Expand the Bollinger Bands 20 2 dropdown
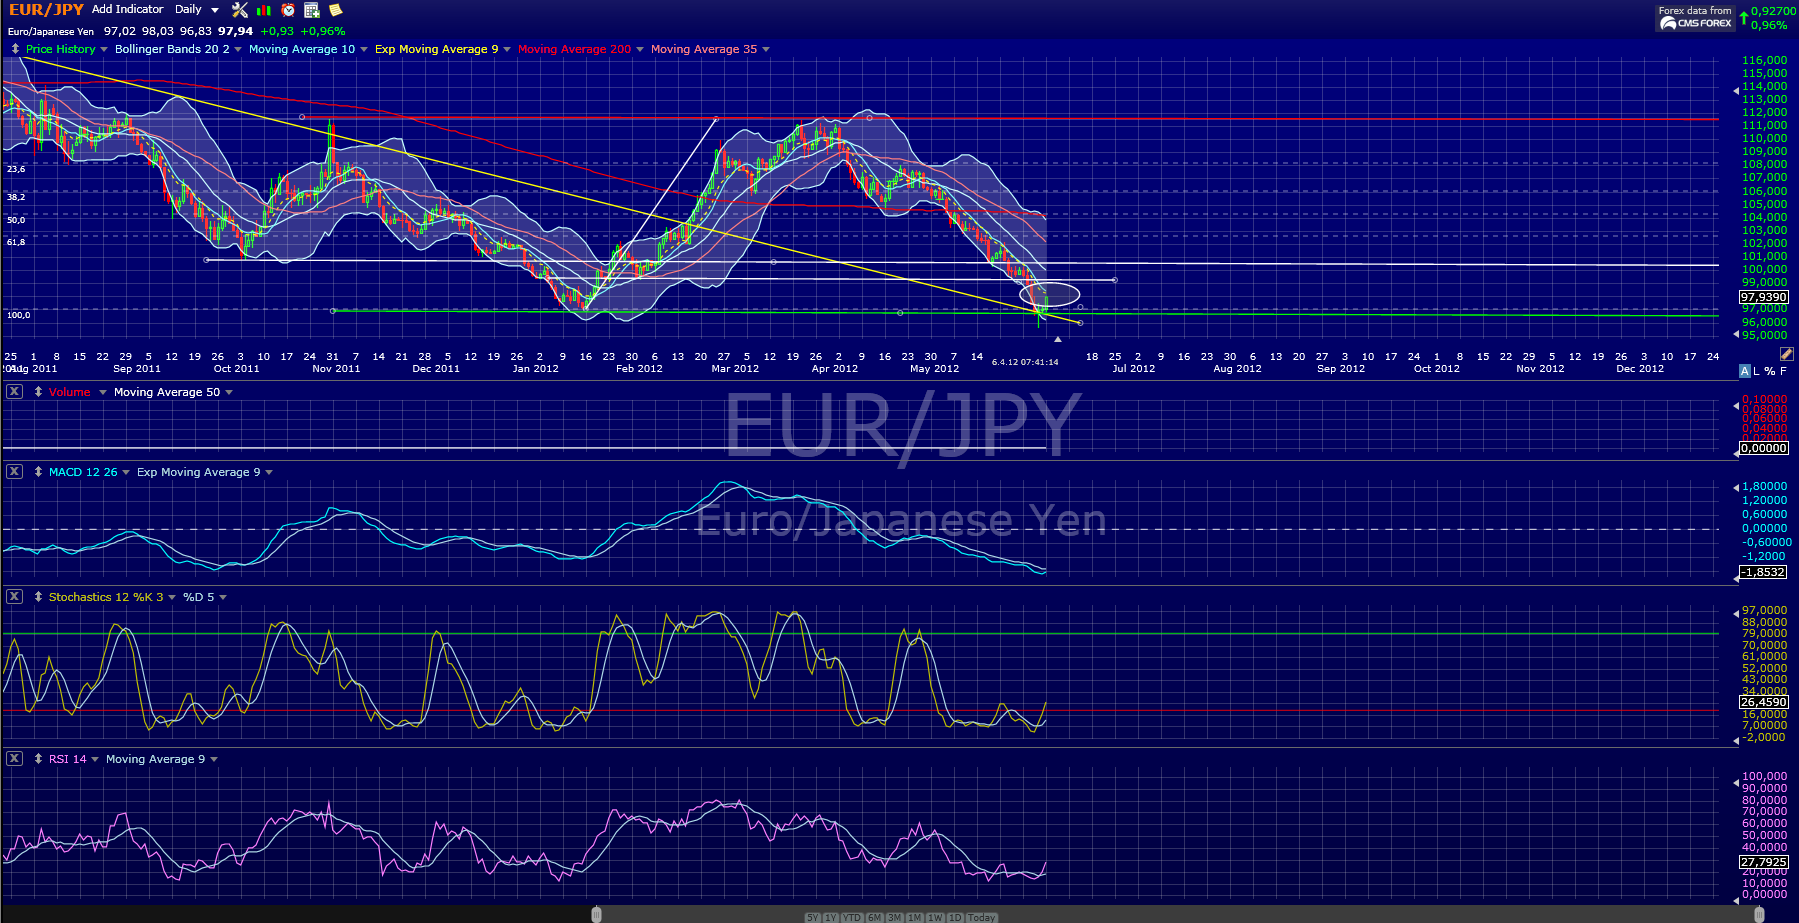The height and width of the screenshot is (923, 1799). click(238, 50)
